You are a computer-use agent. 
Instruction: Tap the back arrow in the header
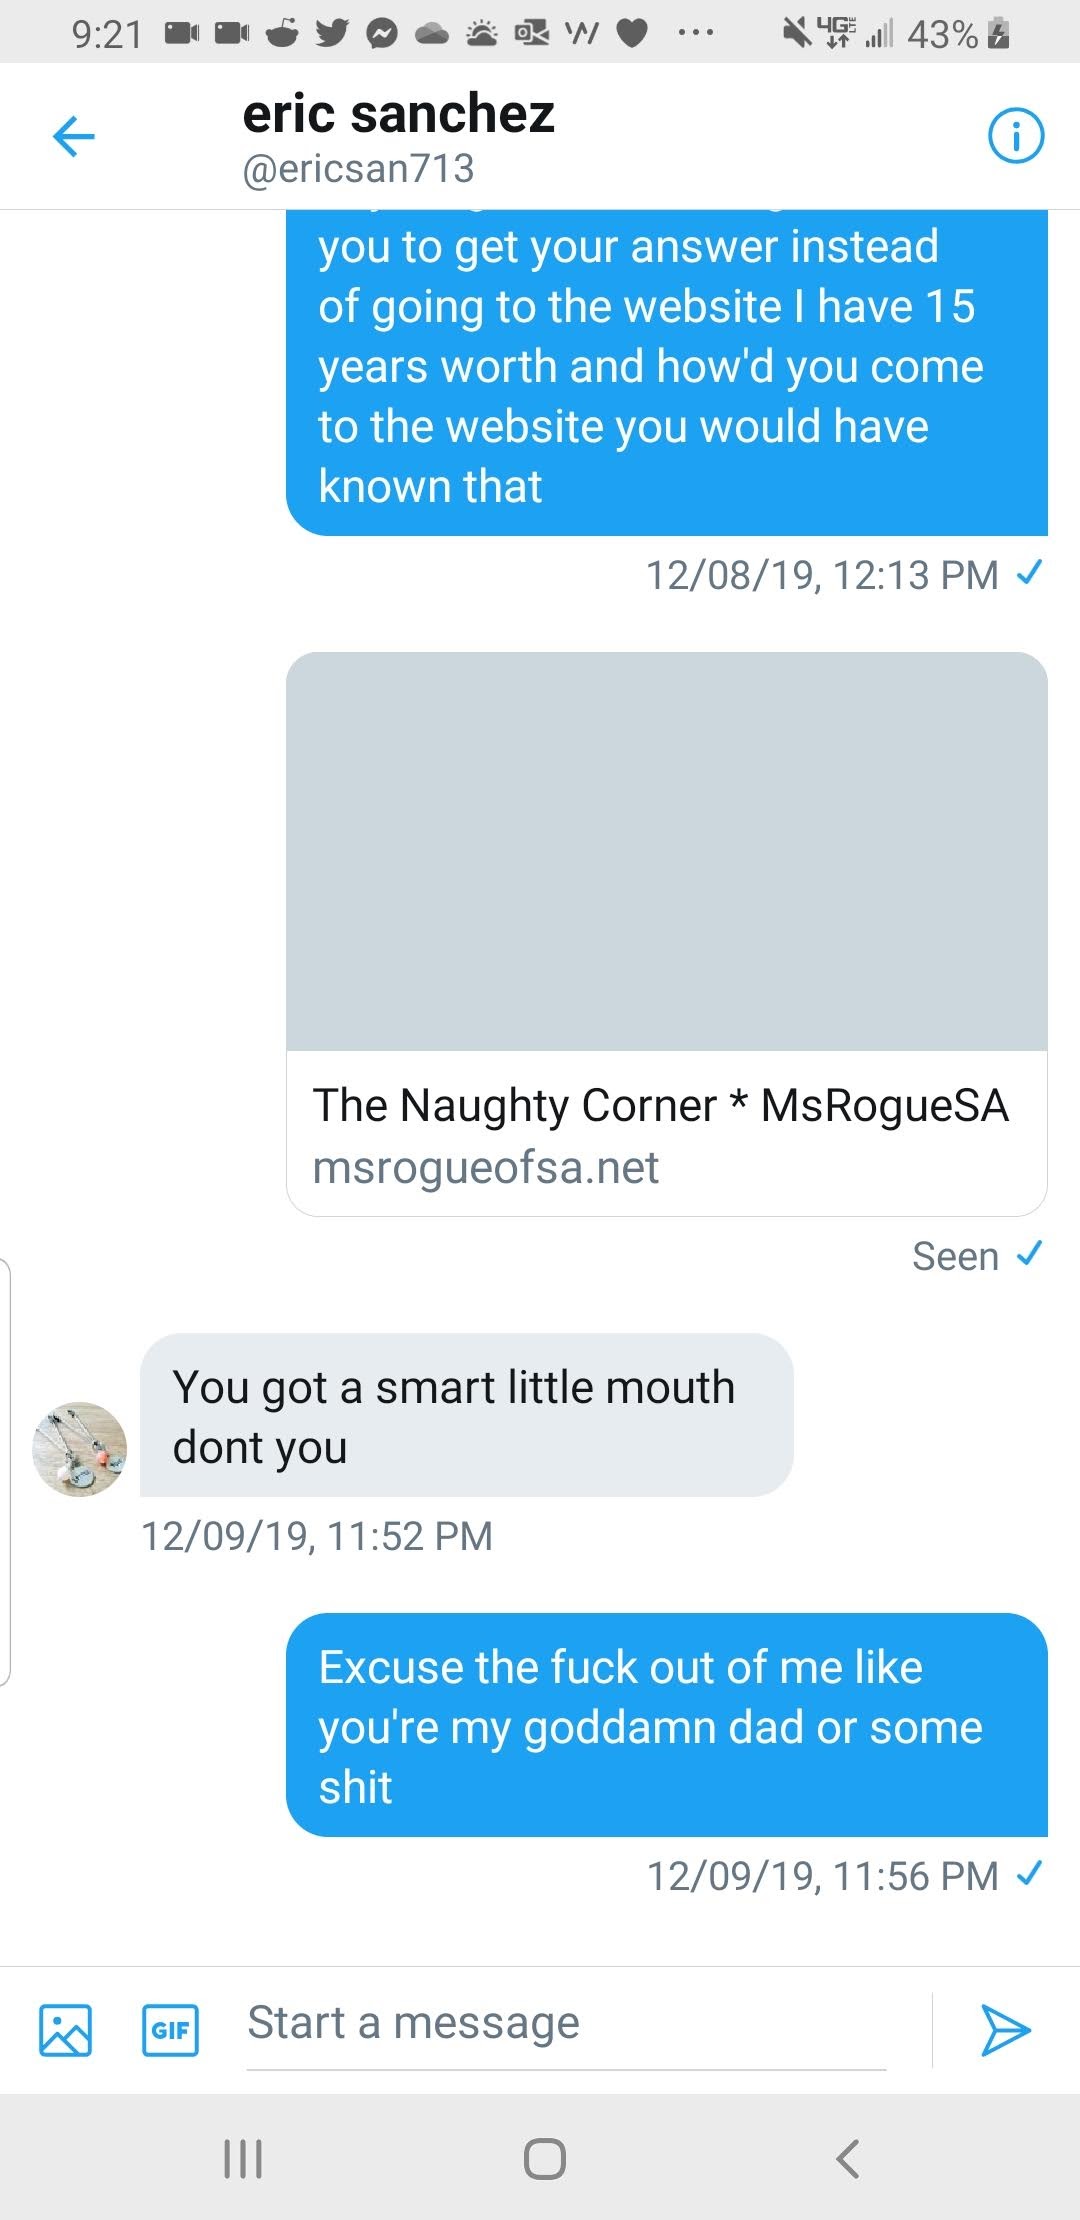click(74, 137)
